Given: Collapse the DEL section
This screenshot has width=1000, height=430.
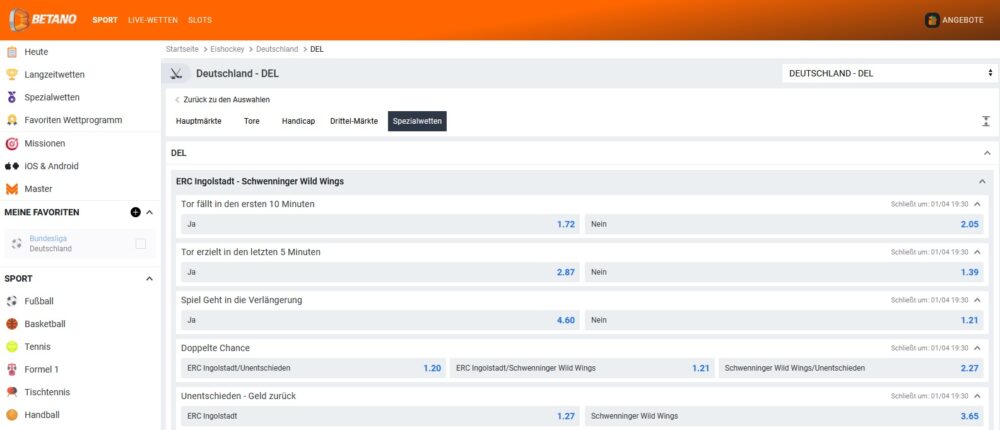Looking at the screenshot, I should [x=987, y=153].
